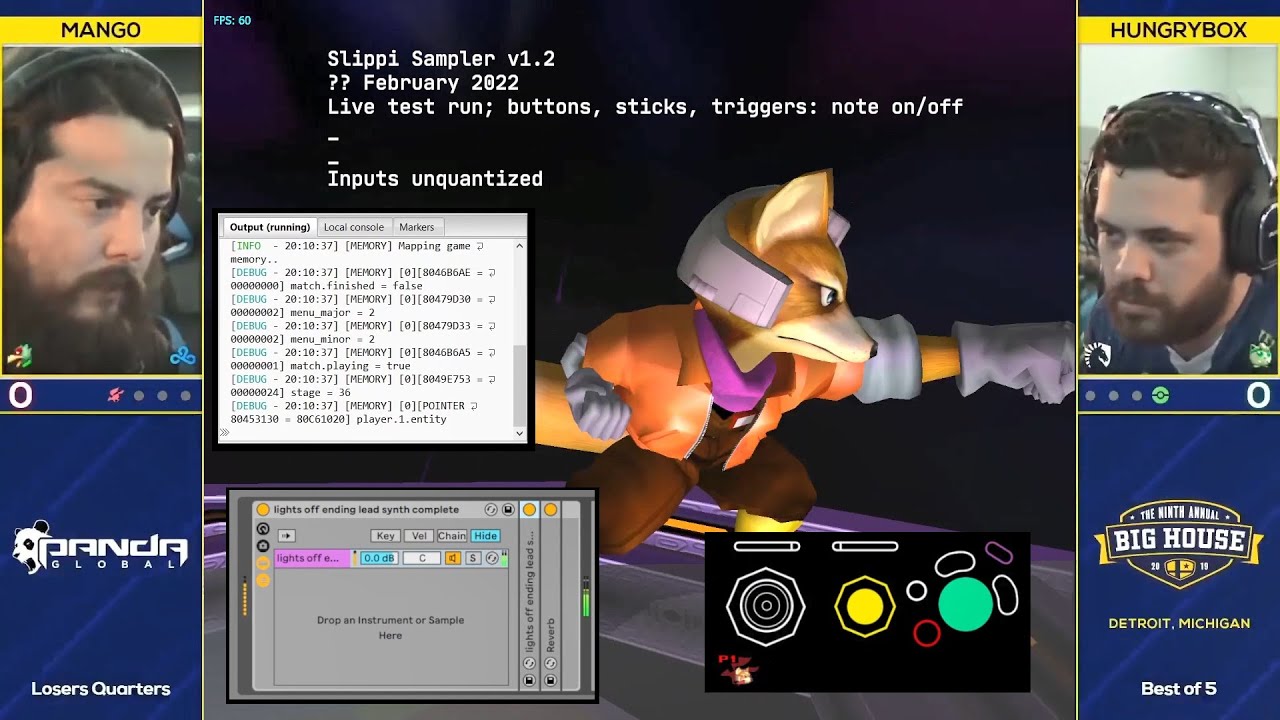Click the console scrollbar thumb
Viewport: 1280px width, 720px height.
[x=520, y=385]
